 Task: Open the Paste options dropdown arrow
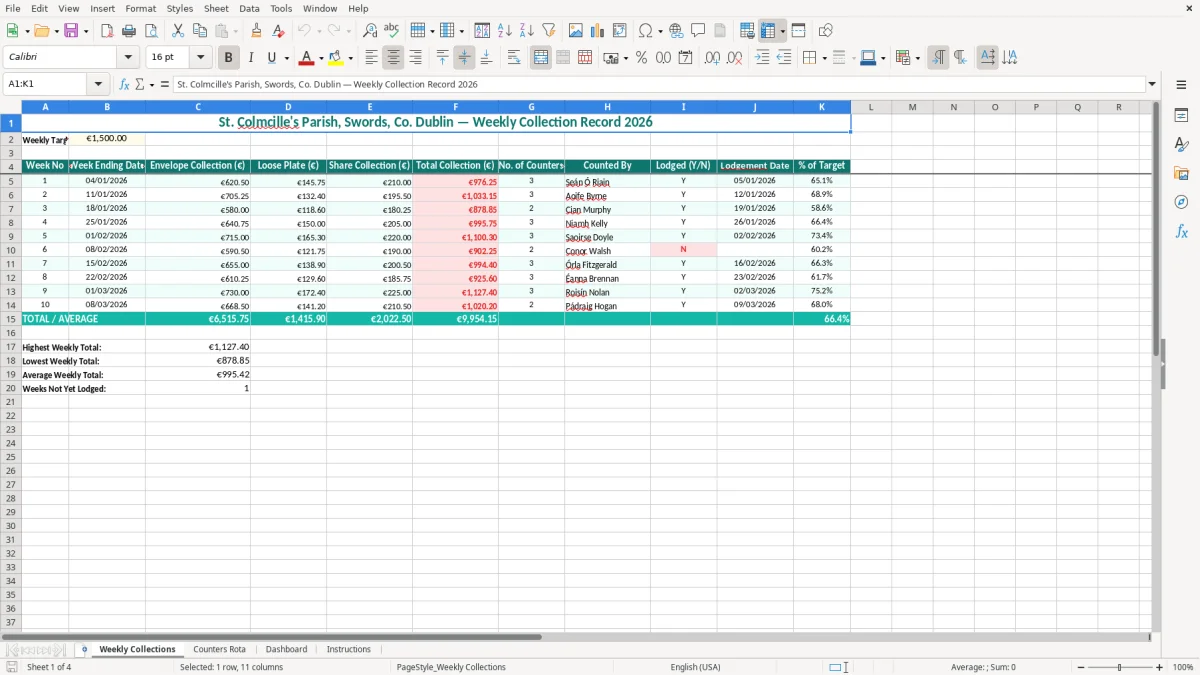coord(236,31)
